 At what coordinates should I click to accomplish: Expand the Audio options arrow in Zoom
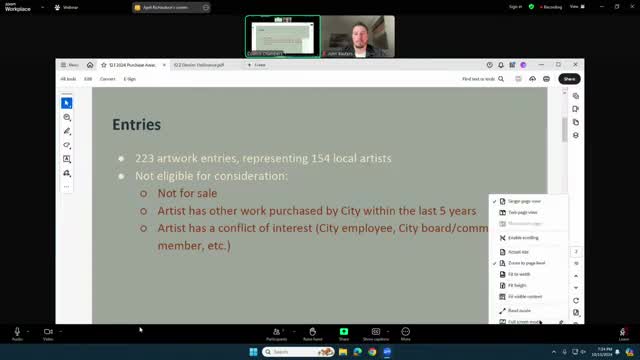click(x=28, y=331)
